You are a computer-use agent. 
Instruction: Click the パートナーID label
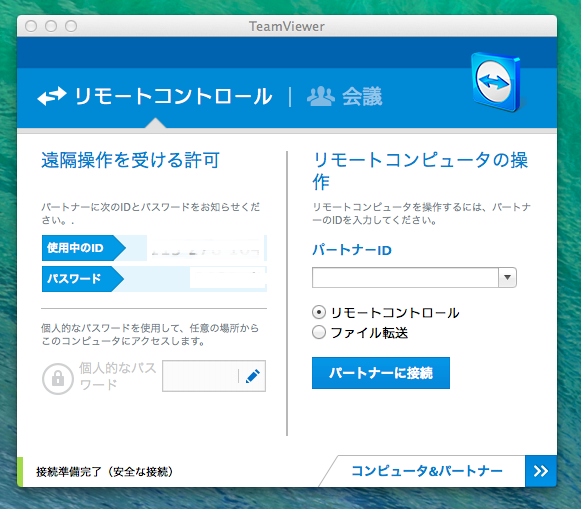point(352,250)
